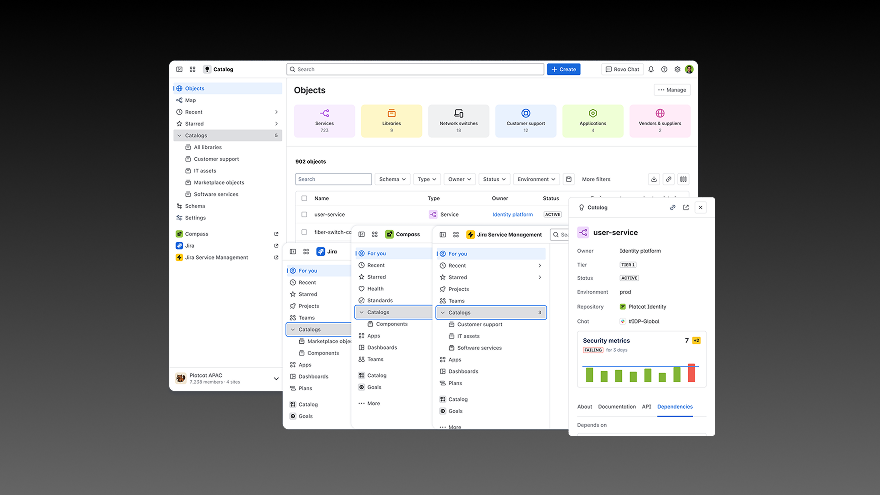880x495 pixels.
Task: Open the notifications bell icon
Action: [x=651, y=69]
